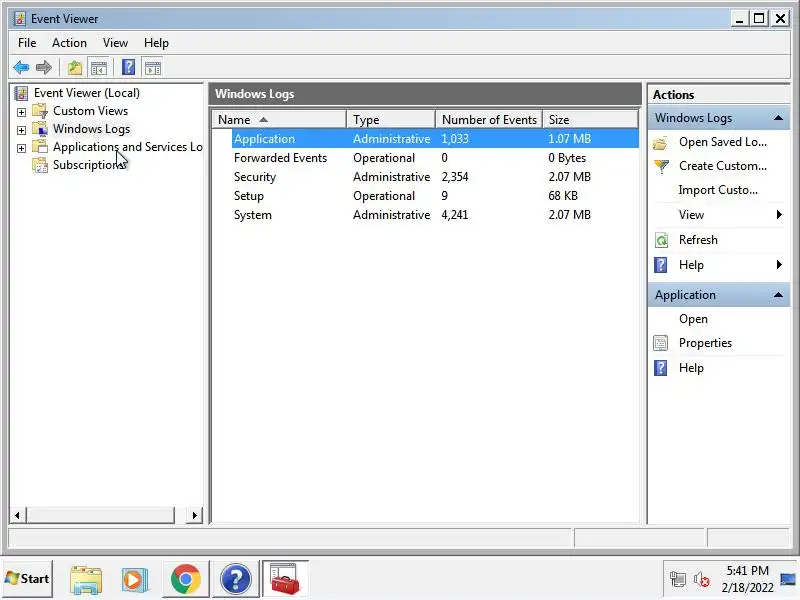The height and width of the screenshot is (600, 800).
Task: Click the Help icon under Windows Logs actions
Action: pyautogui.click(x=661, y=265)
